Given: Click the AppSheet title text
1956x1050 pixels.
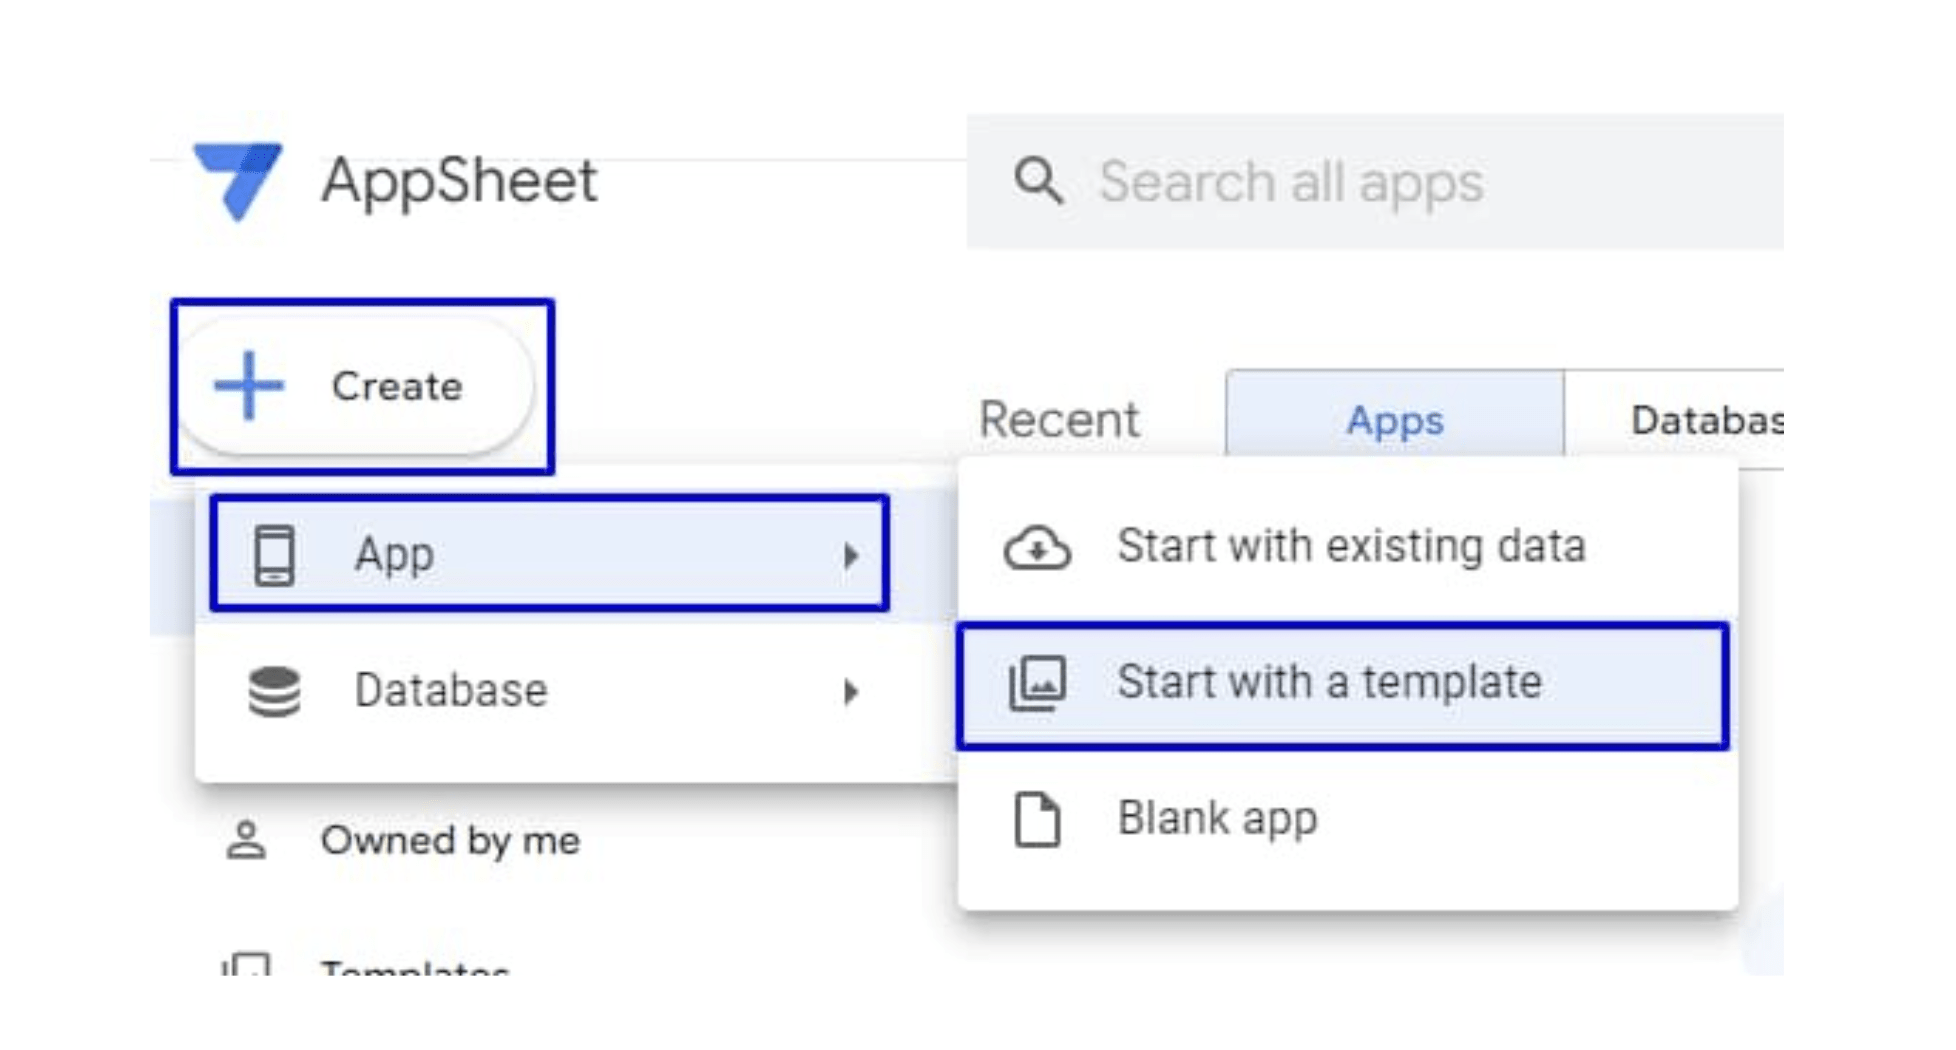Looking at the screenshot, I should (x=459, y=181).
